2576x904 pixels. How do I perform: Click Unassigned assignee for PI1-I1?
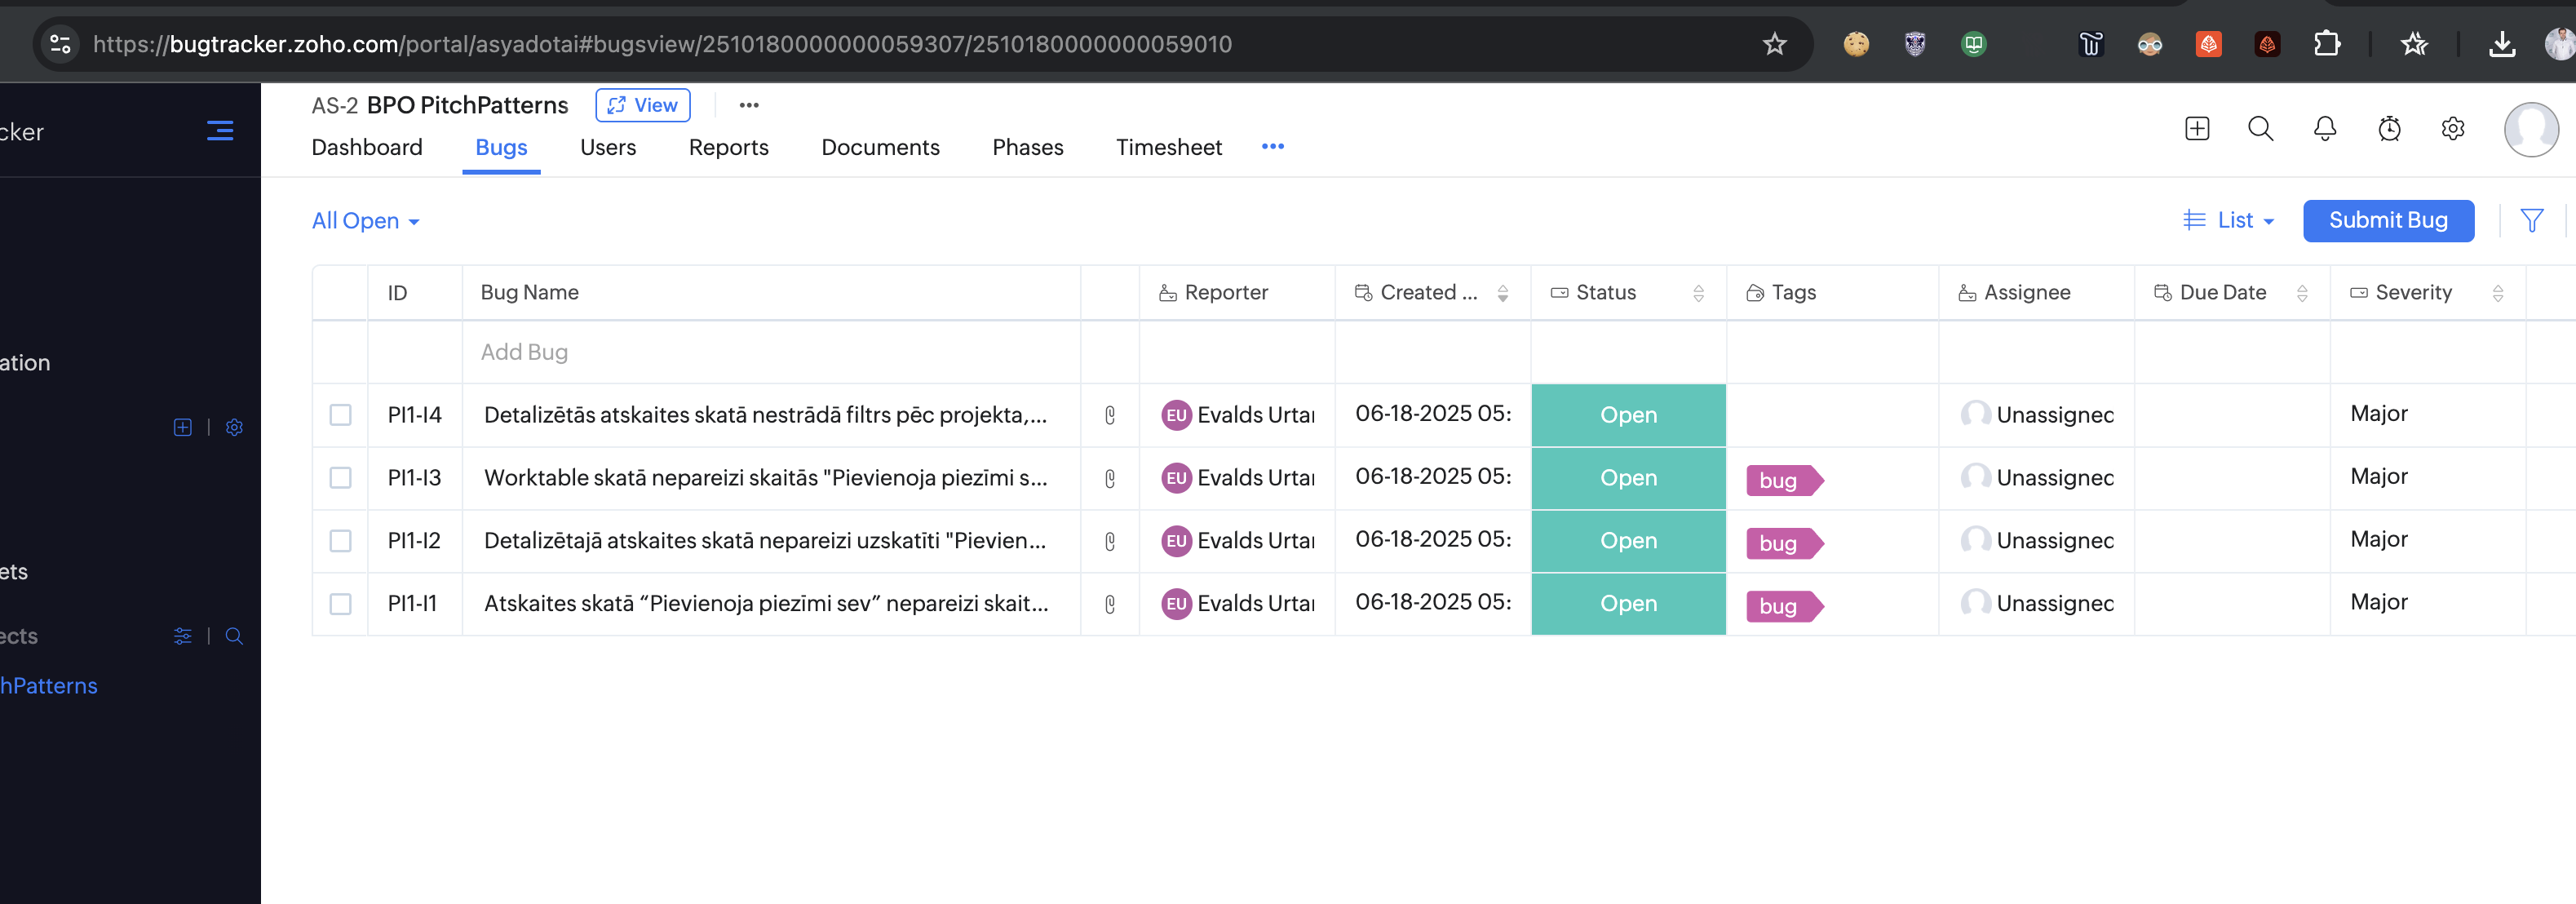pos(2037,604)
